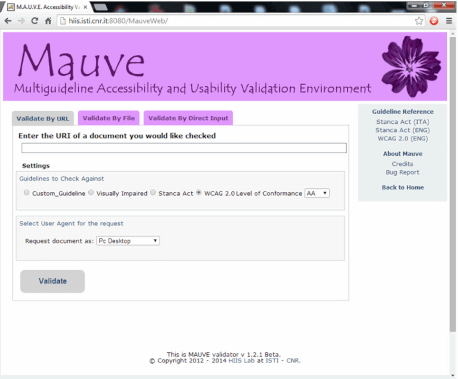
Task: Go back with the browser back arrow
Action: pyautogui.click(x=8, y=21)
